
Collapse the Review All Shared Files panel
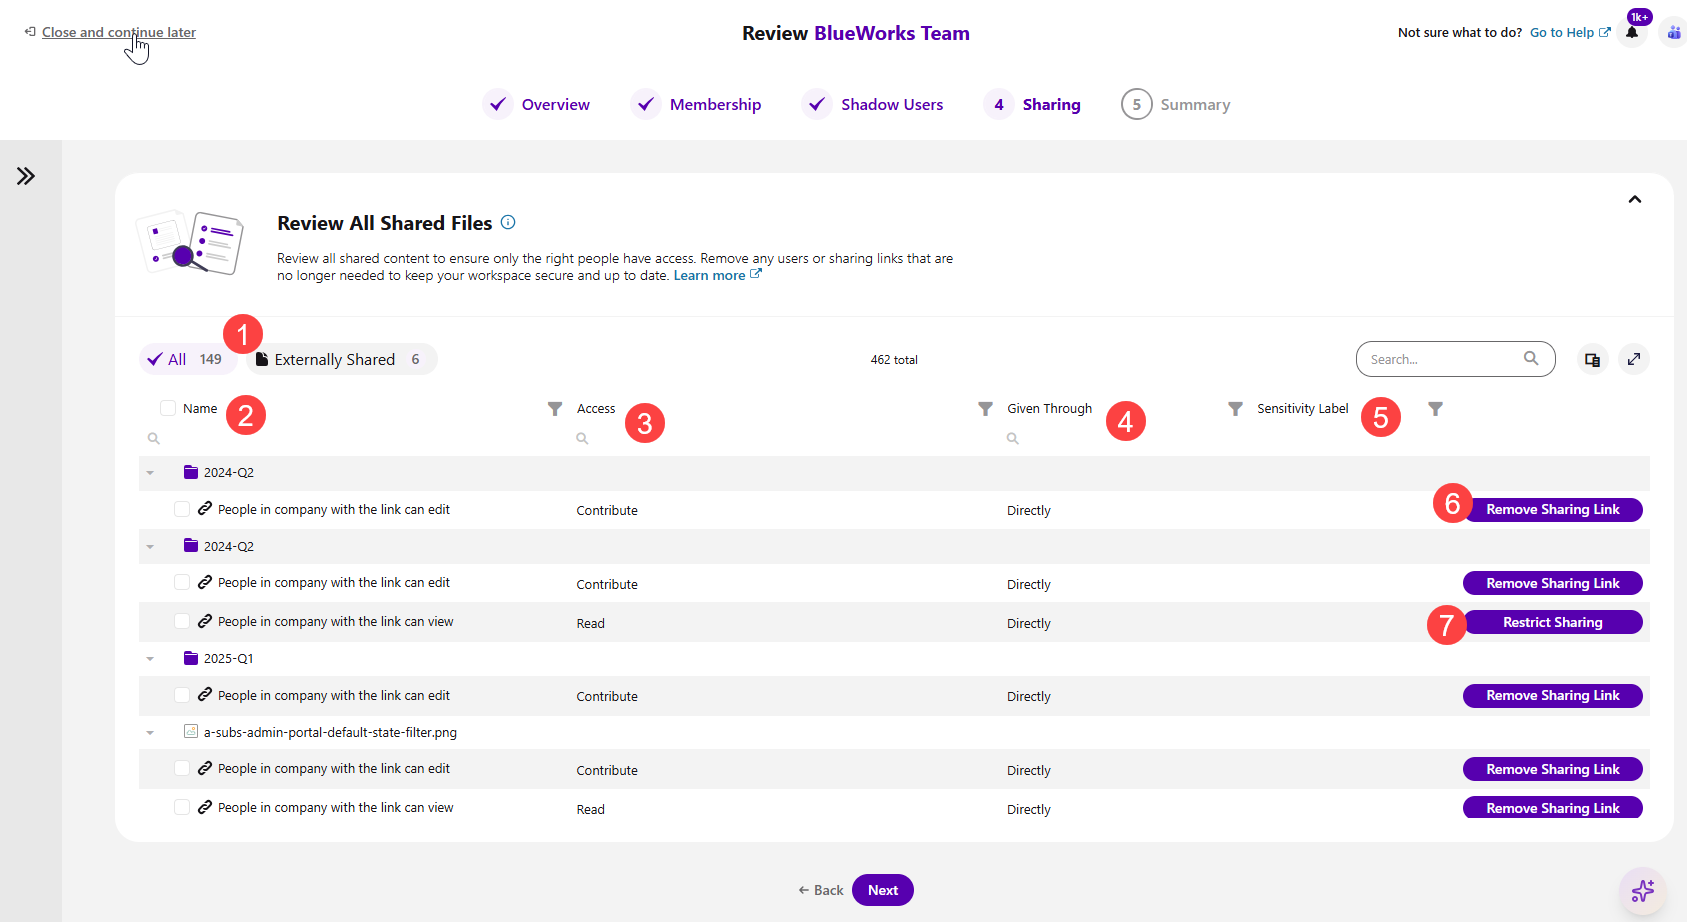(x=1635, y=199)
